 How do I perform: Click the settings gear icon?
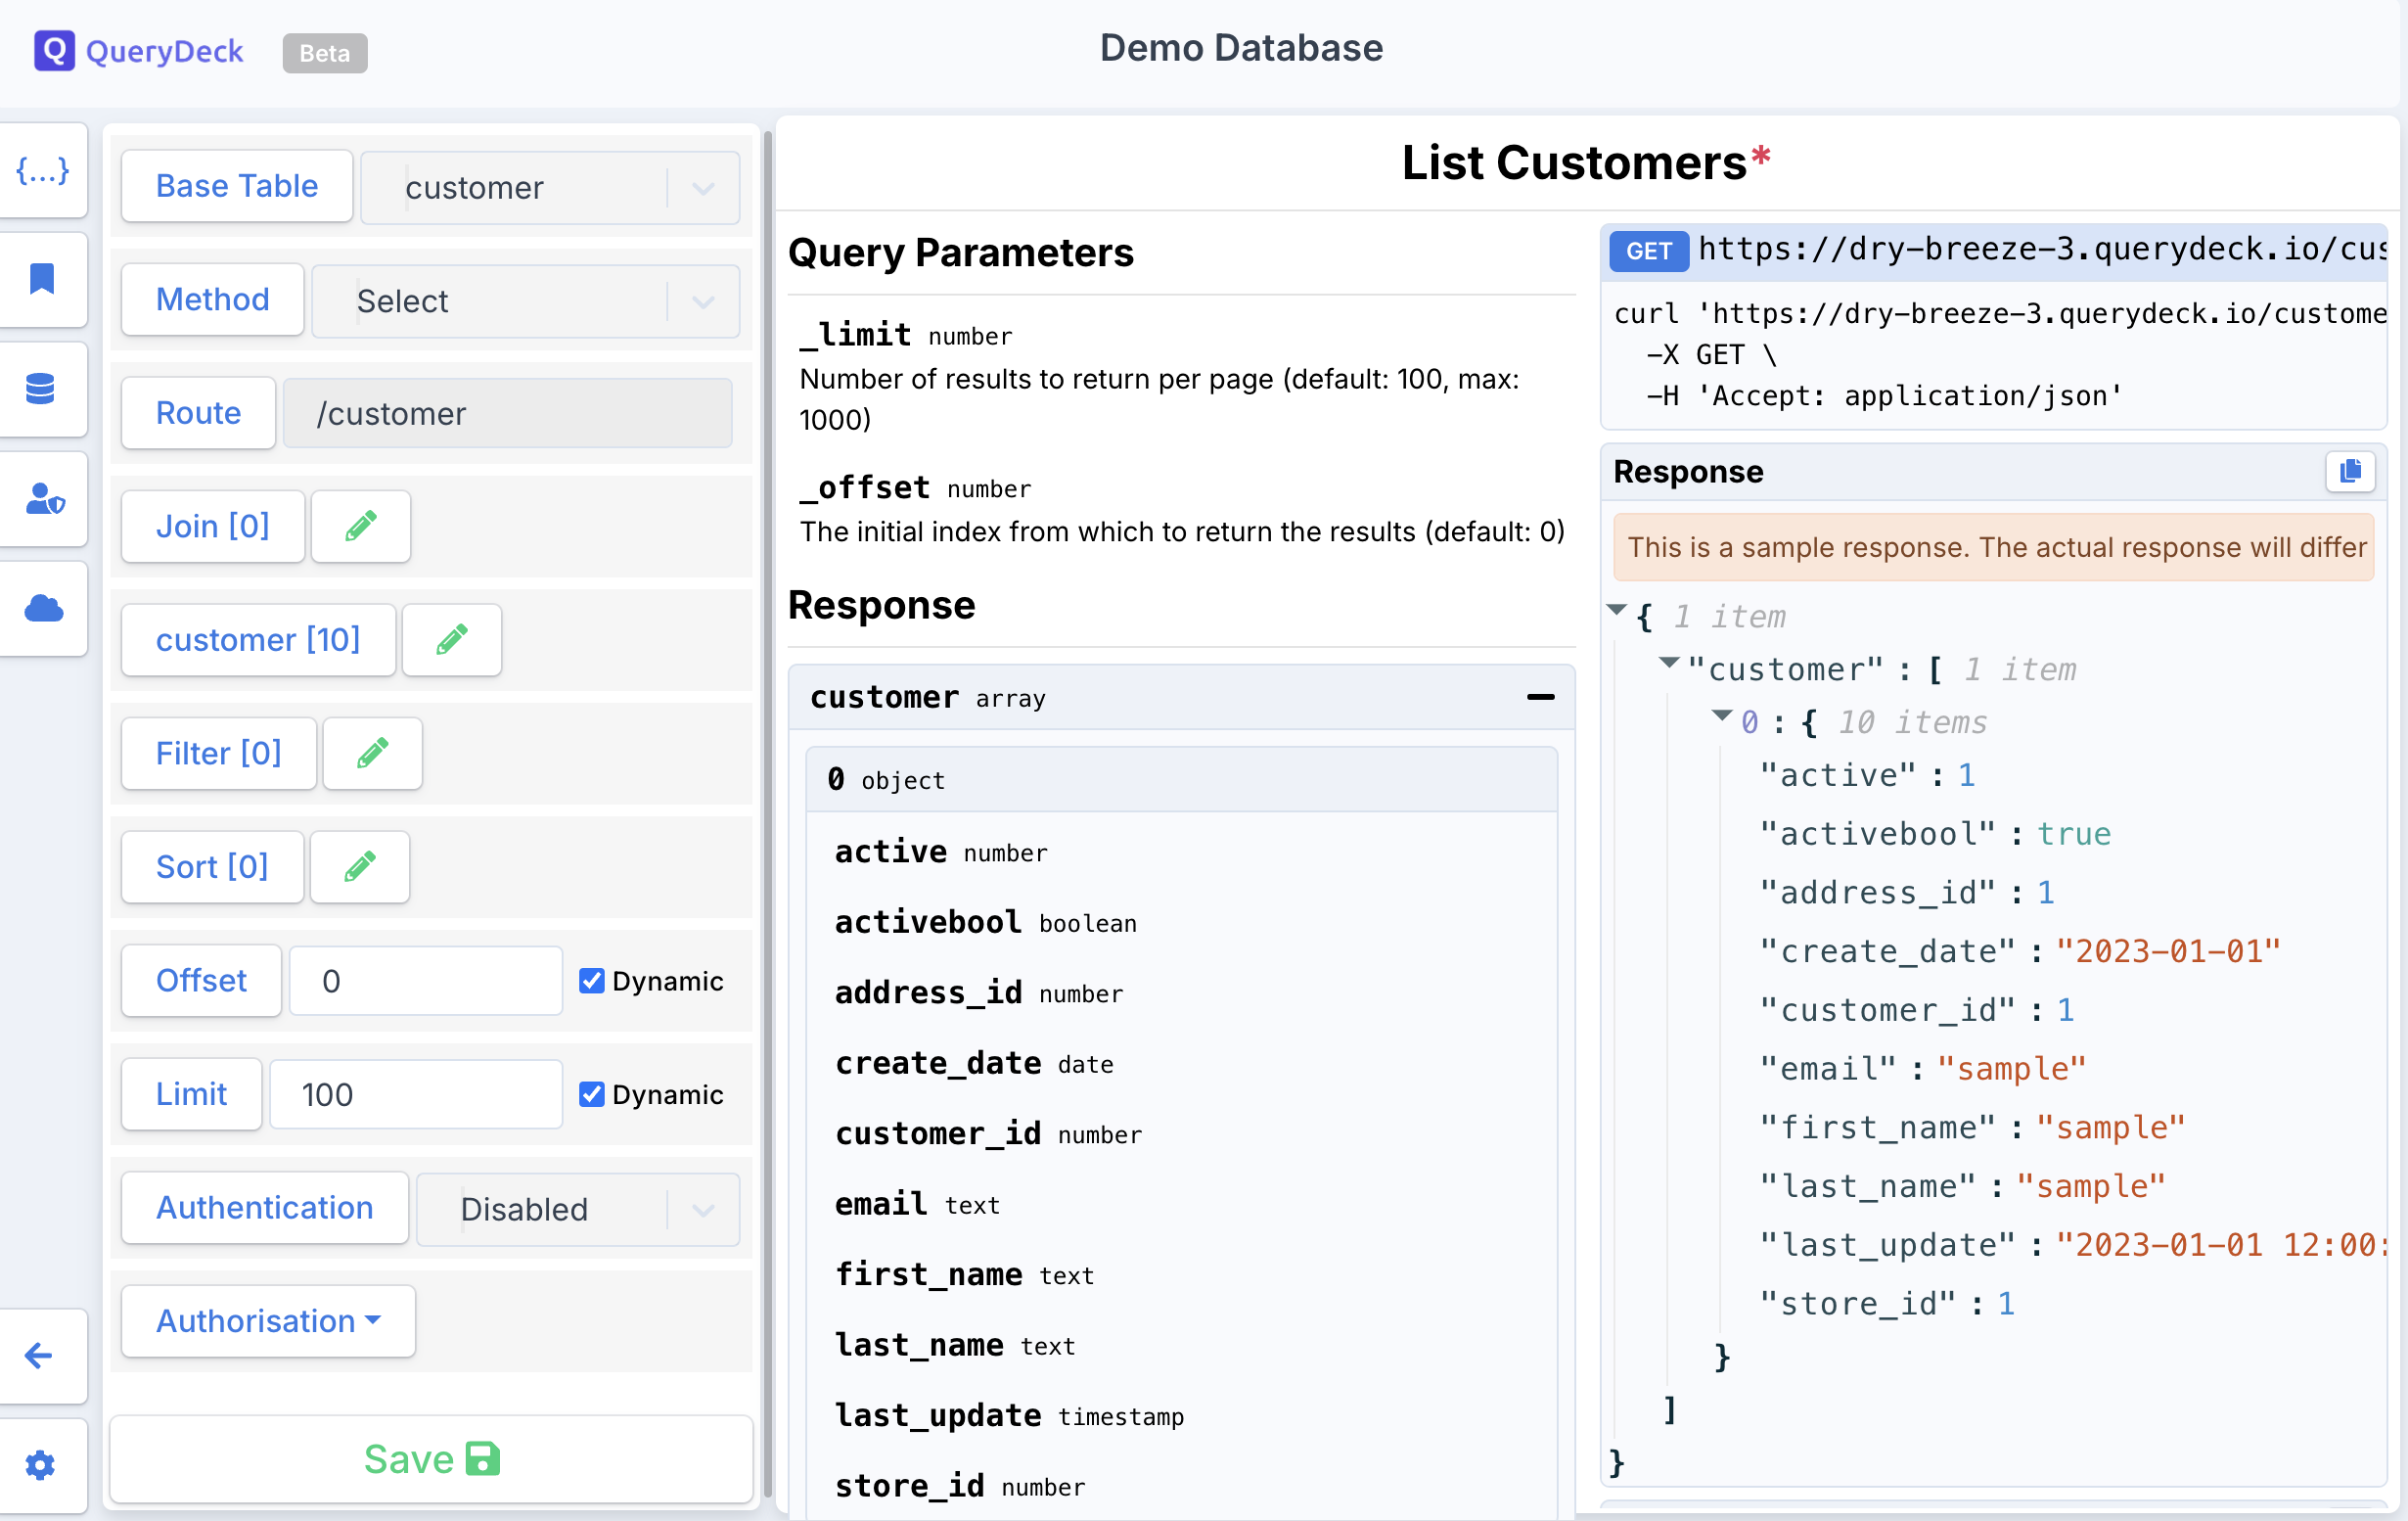pyautogui.click(x=40, y=1465)
